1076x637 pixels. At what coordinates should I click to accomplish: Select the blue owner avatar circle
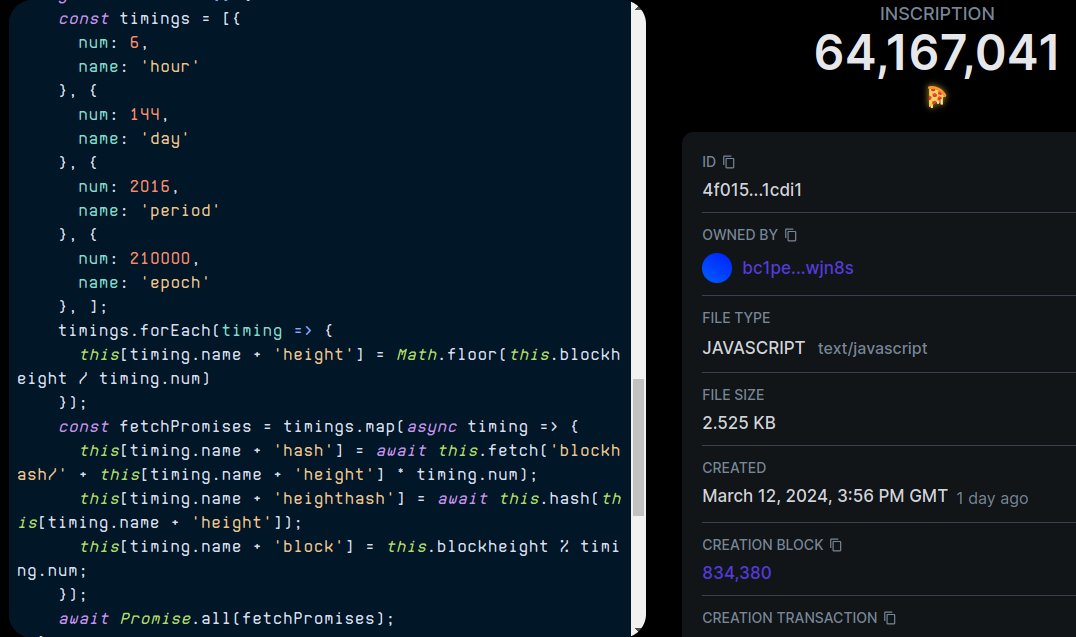[x=716, y=267]
